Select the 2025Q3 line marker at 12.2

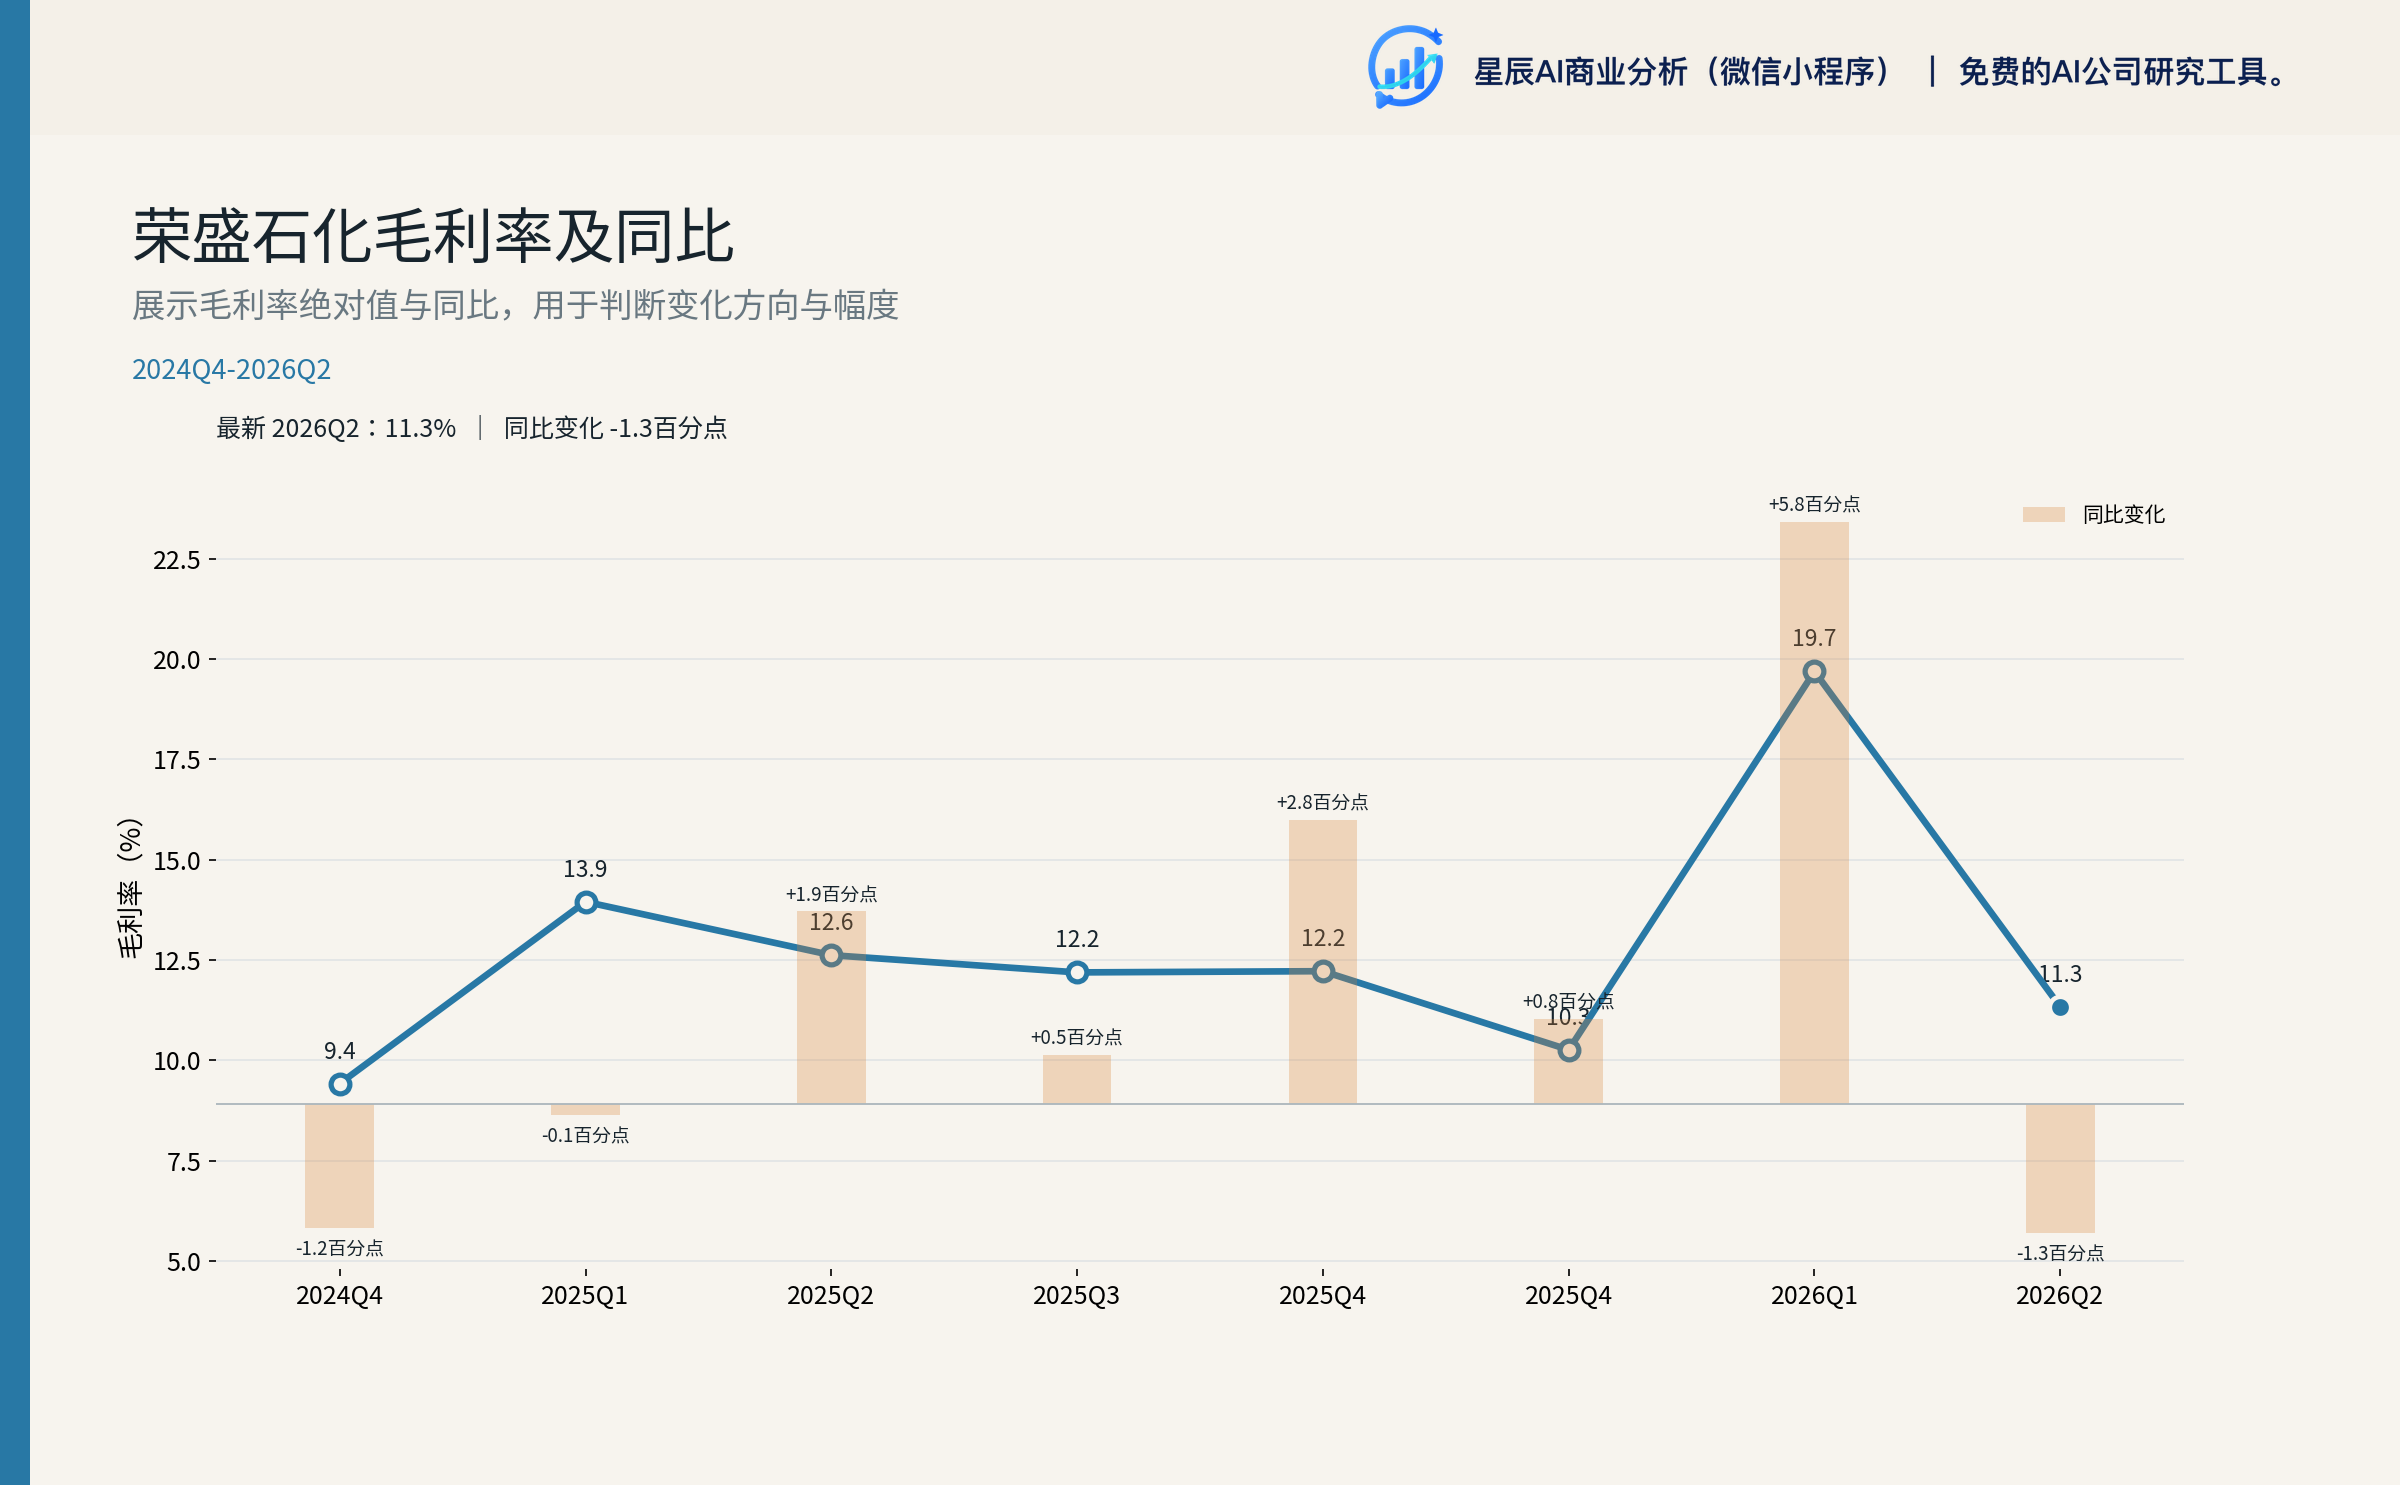point(1077,972)
